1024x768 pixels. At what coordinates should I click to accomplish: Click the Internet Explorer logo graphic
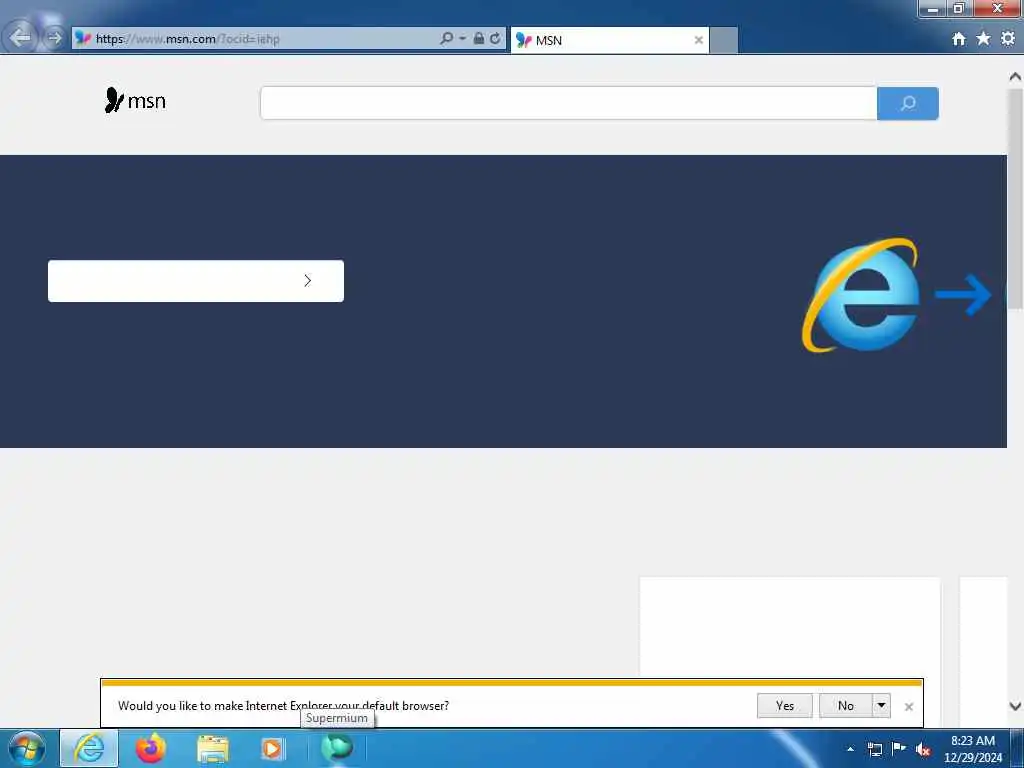[860, 295]
